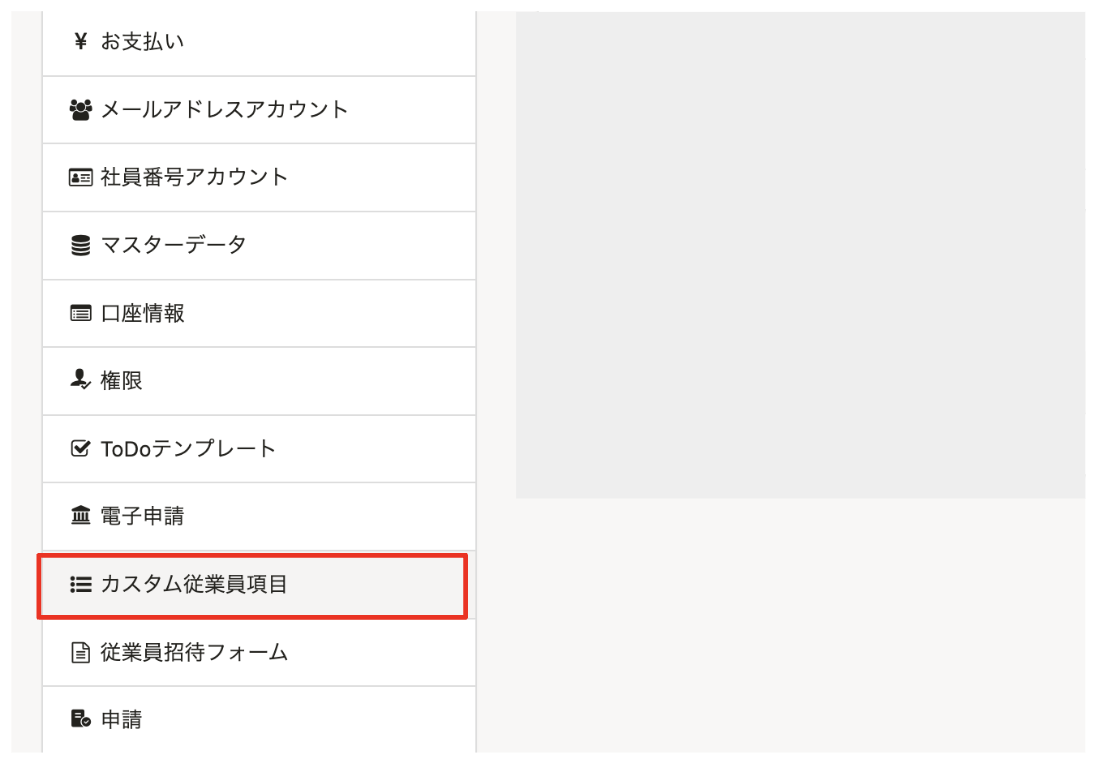1104x762 pixels.
Task: Open the 権限 settings entry
Action: click(x=121, y=381)
